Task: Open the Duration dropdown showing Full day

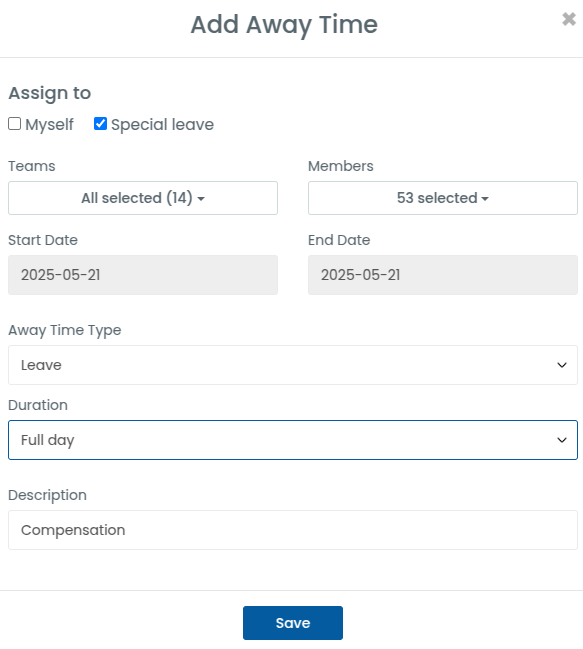Action: pos(293,440)
